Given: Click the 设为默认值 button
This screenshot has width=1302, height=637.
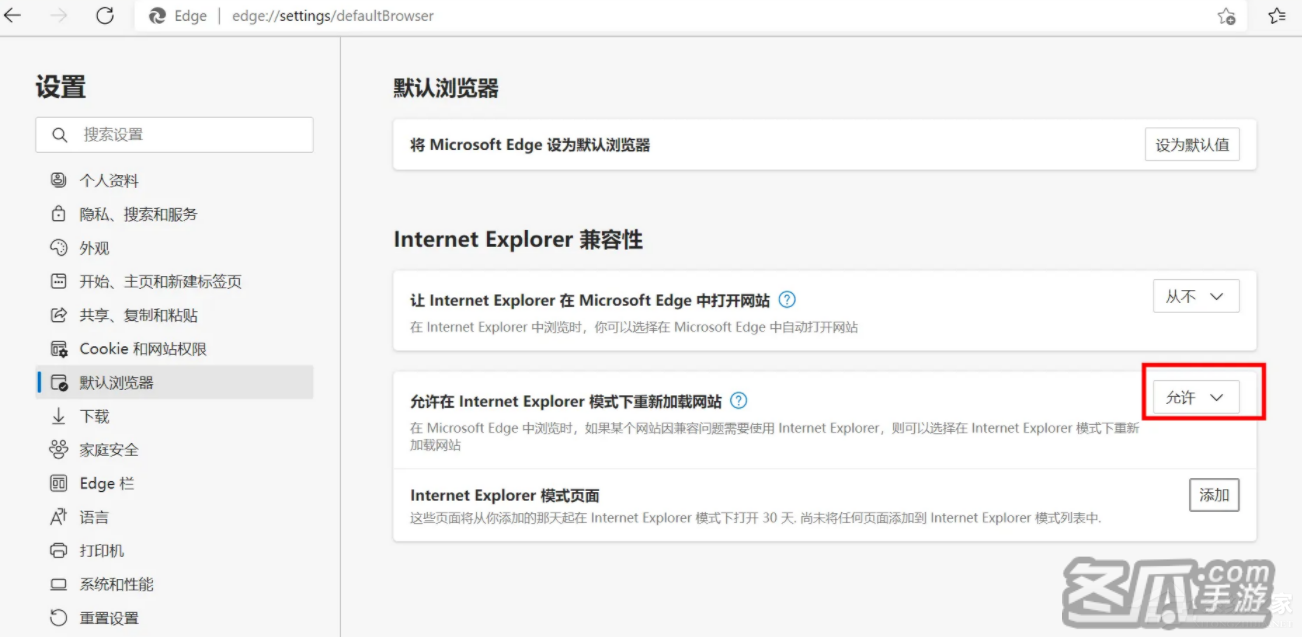Looking at the screenshot, I should click(1192, 145).
